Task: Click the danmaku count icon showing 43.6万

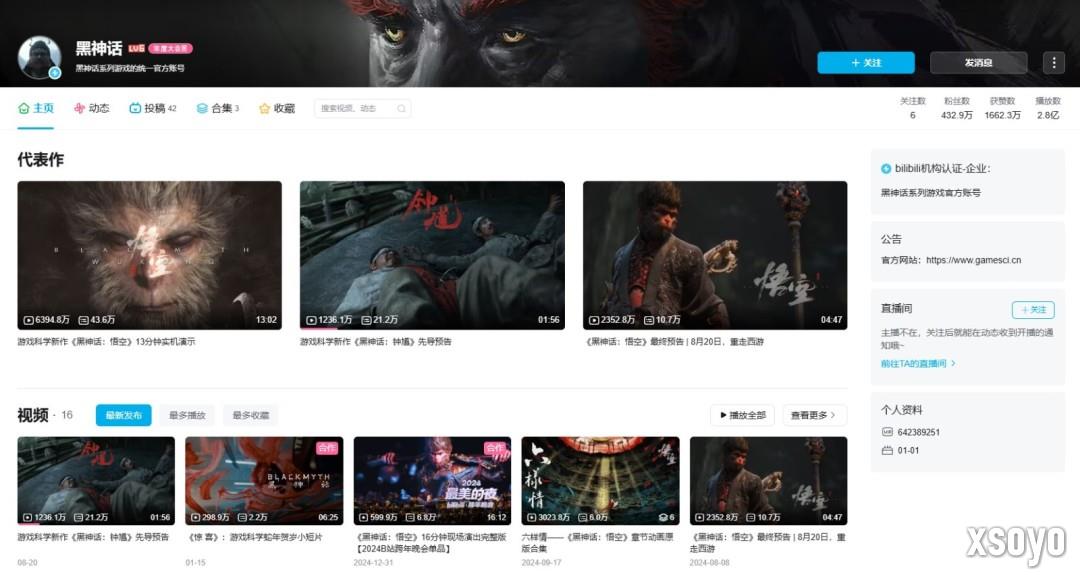Action: (x=83, y=320)
